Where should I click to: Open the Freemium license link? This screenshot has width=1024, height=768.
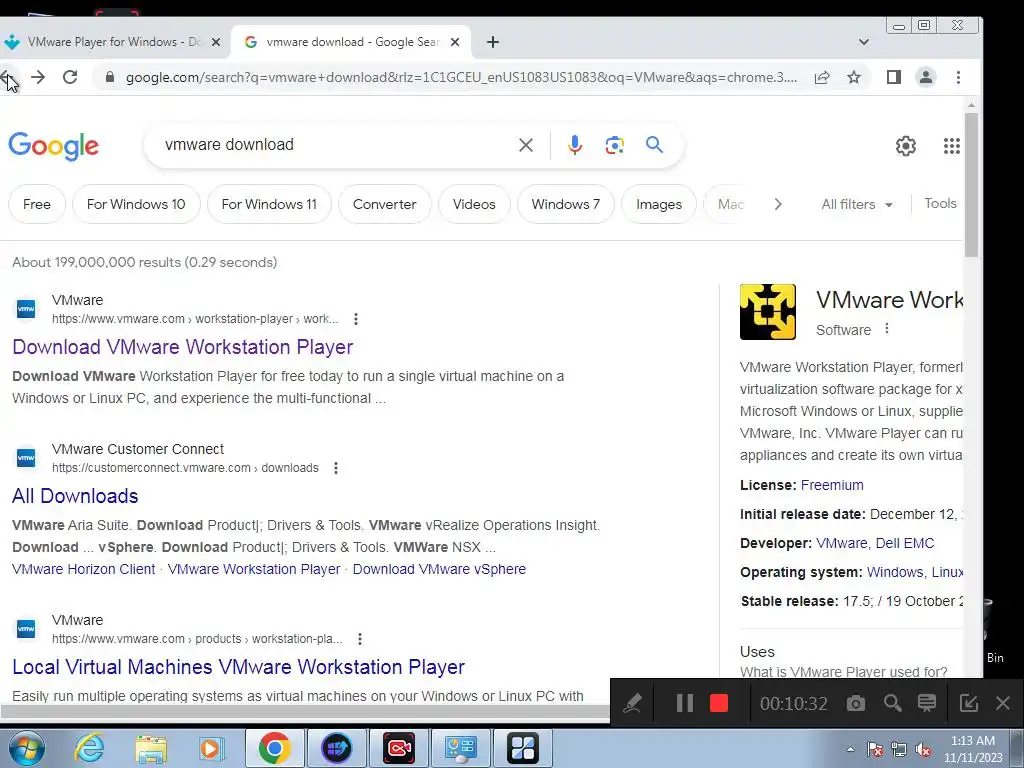click(832, 485)
